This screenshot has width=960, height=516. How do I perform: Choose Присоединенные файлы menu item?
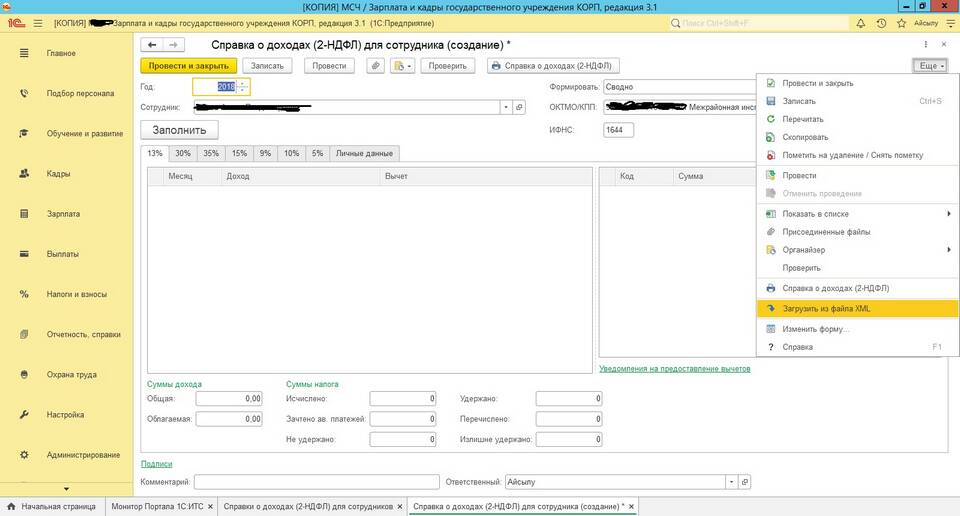tap(858, 232)
